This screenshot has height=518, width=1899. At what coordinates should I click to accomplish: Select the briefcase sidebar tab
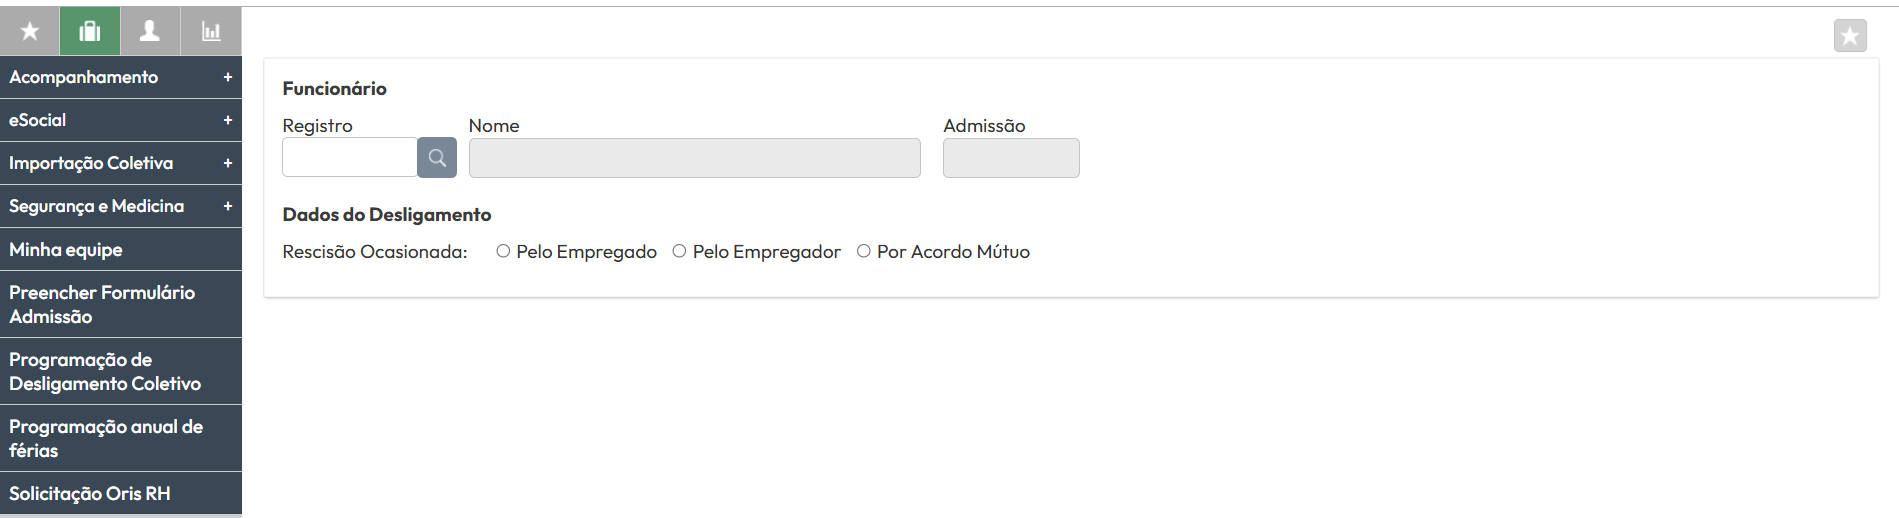(90, 31)
